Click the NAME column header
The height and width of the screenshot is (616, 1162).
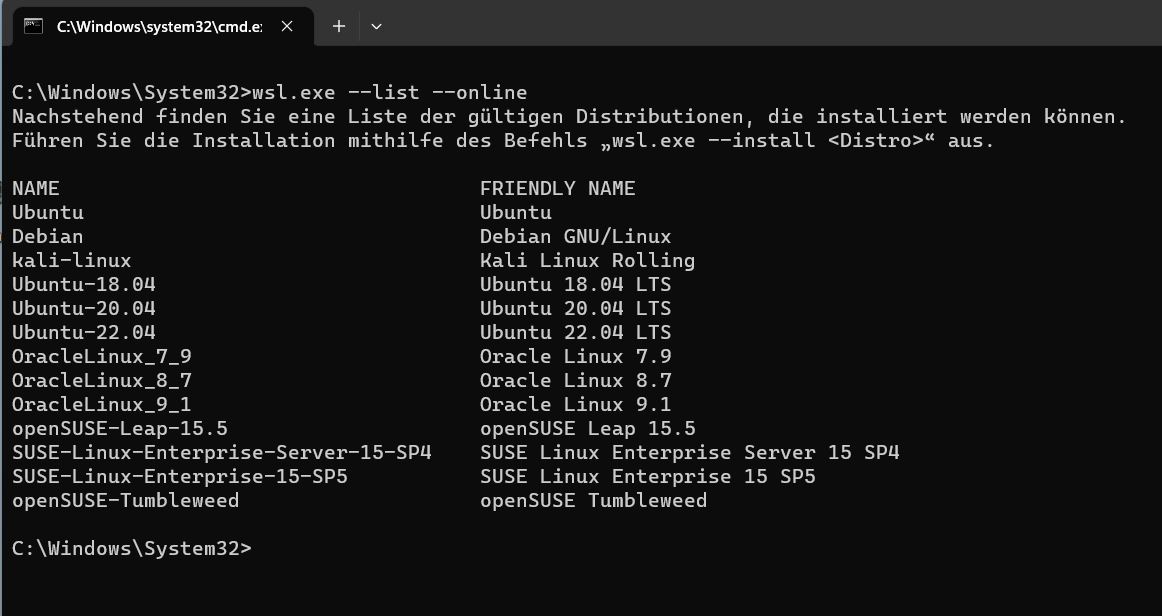click(x=36, y=188)
